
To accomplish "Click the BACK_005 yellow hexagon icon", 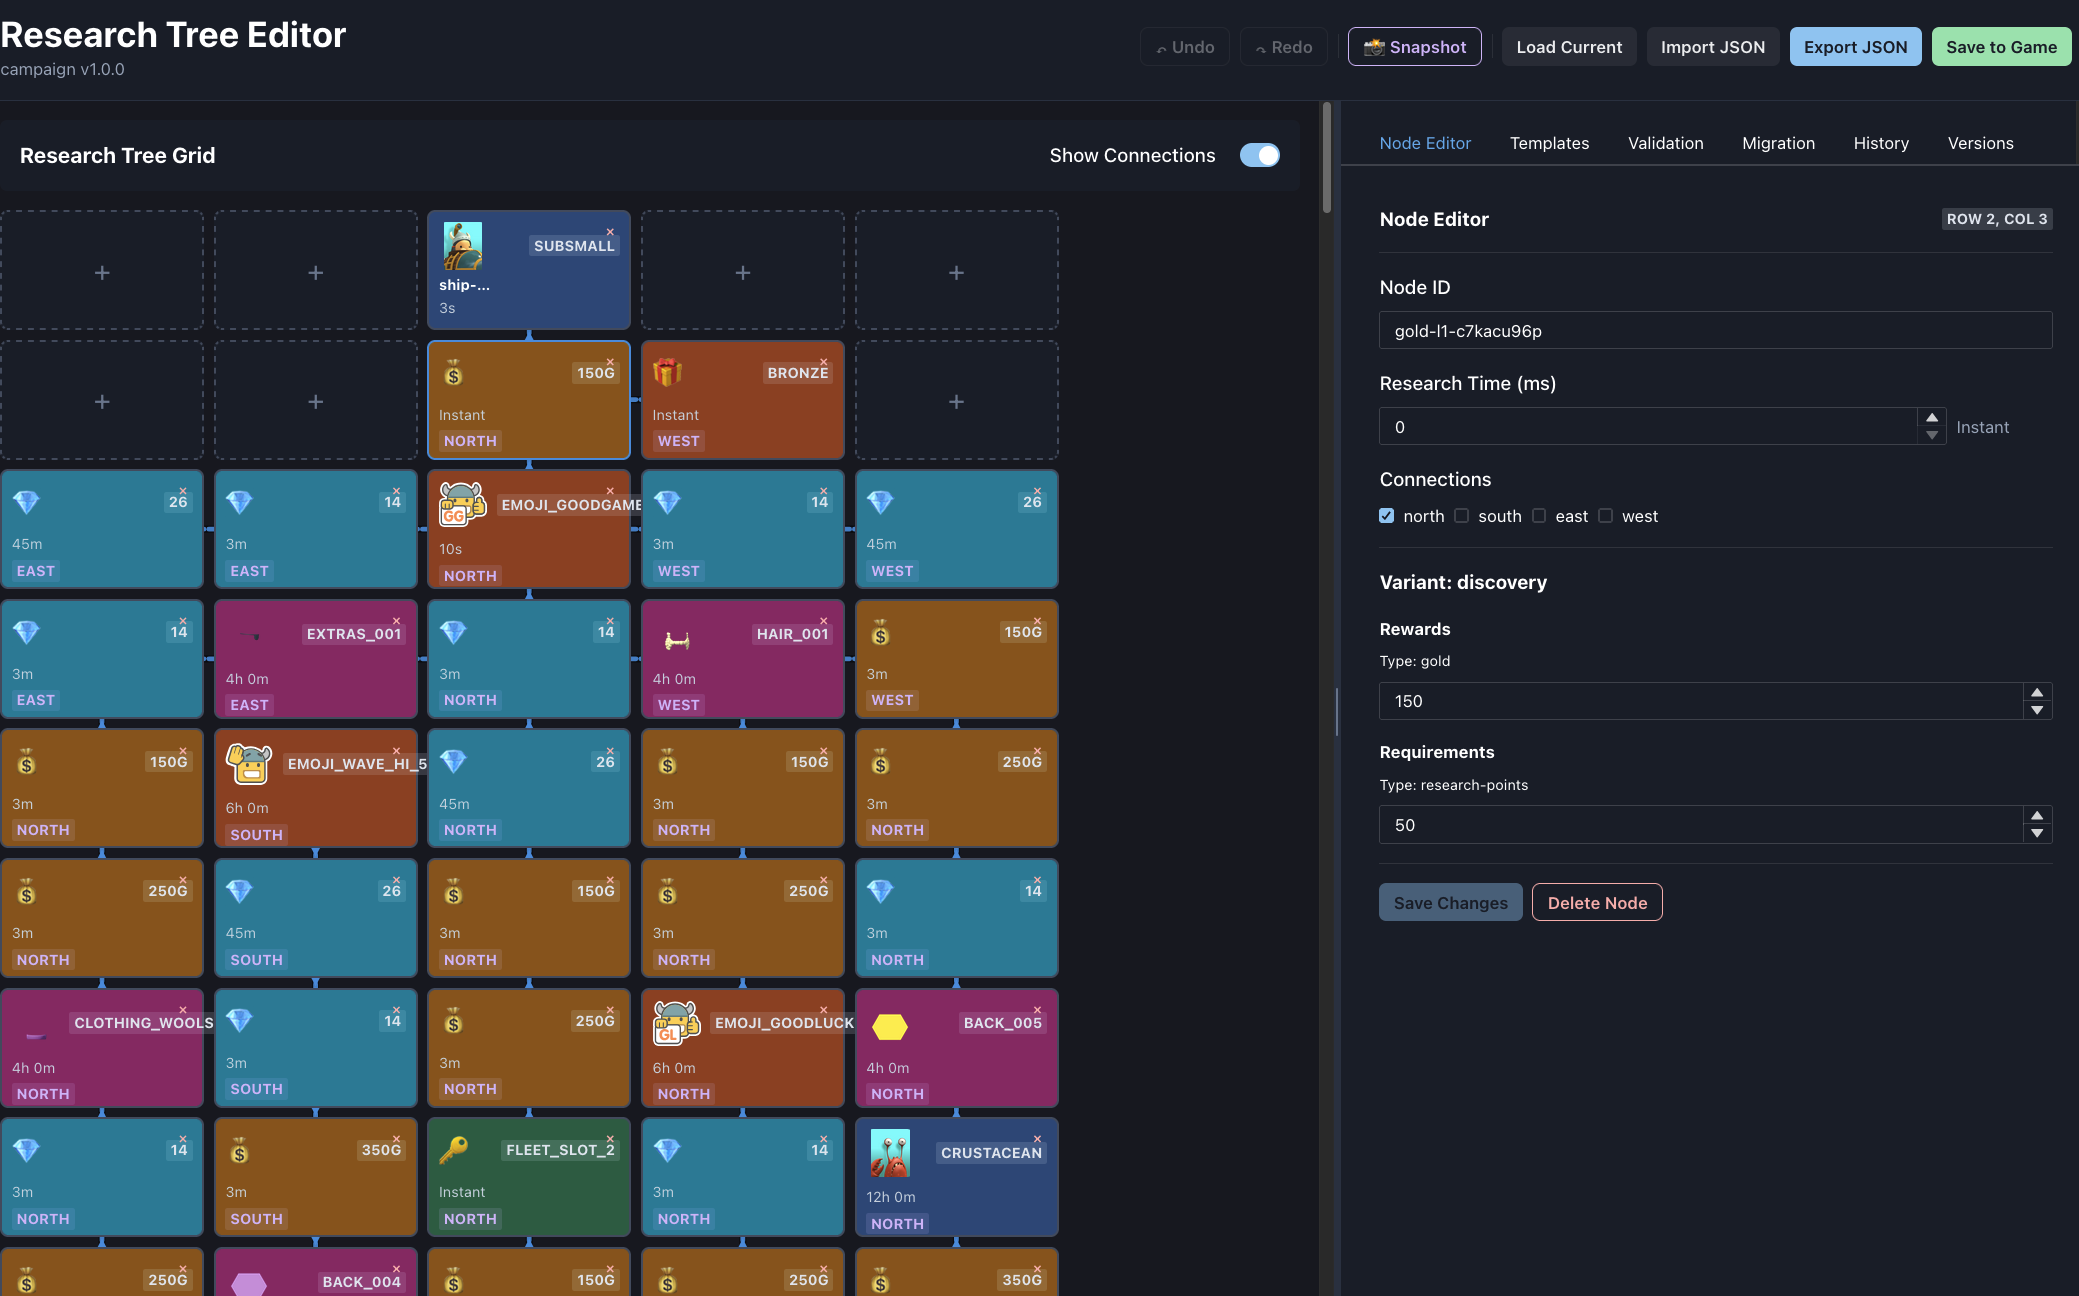I will coord(889,1026).
